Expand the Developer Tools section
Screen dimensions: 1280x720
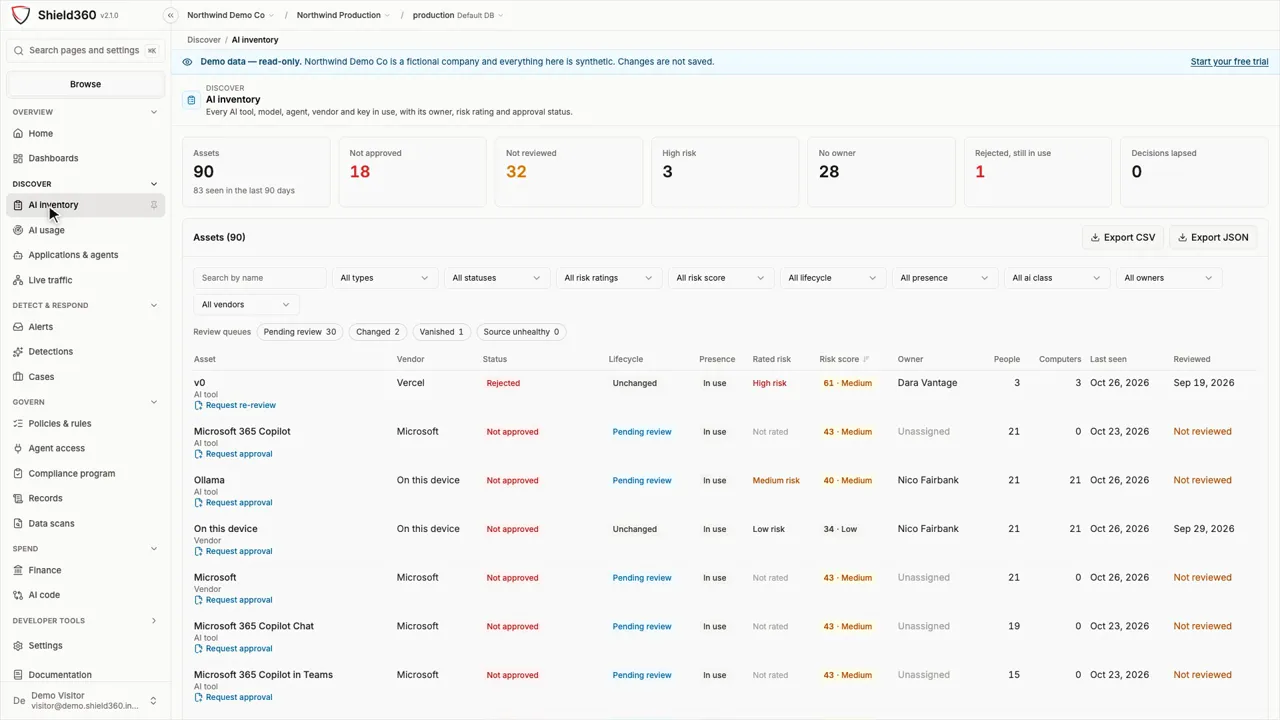point(153,621)
